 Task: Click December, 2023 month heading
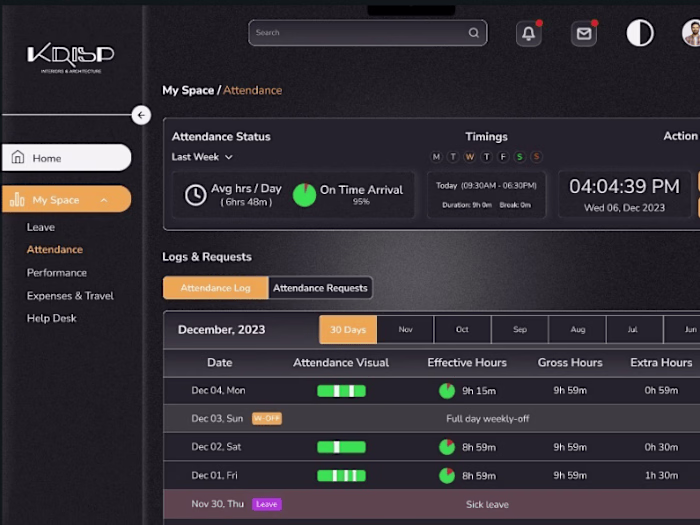[x=221, y=329]
